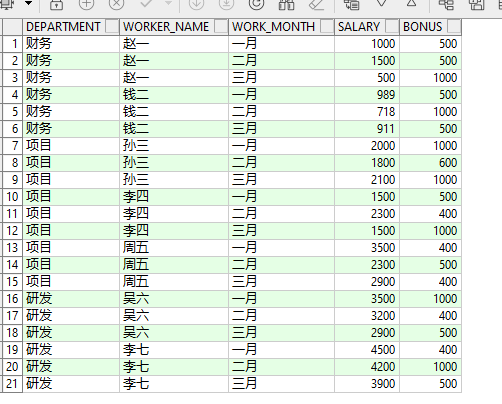Click the salary cell 4500 in row 19
The image size is (502, 404).
coord(367,350)
